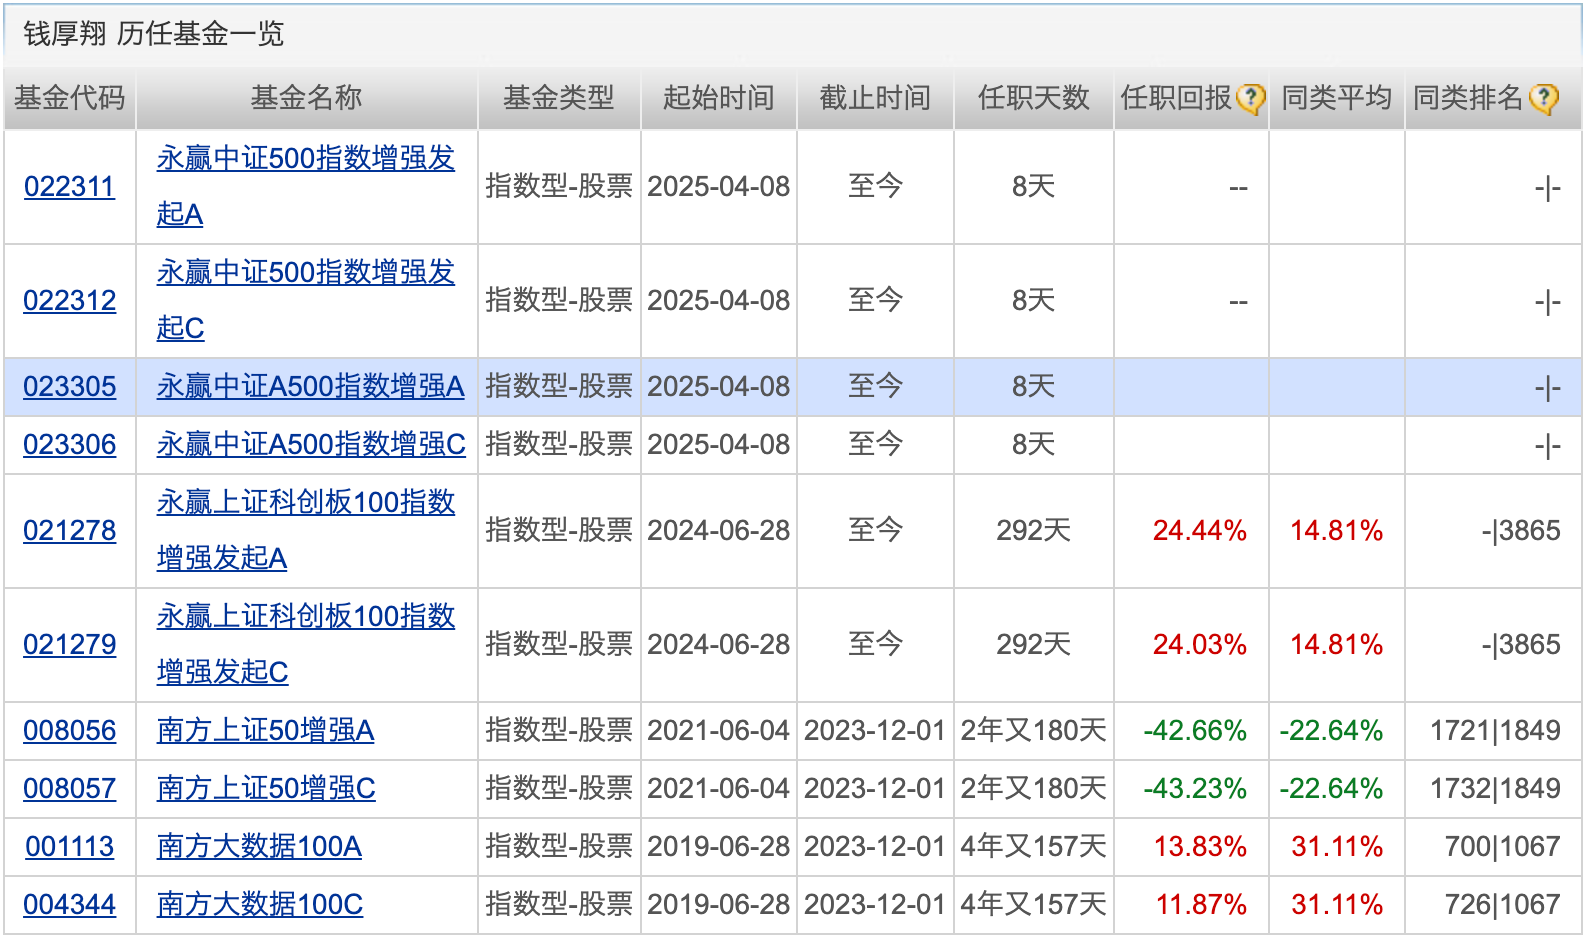Click the help icon beside 任职回报 header
This screenshot has height=936, width=1588.
pyautogui.click(x=1250, y=98)
